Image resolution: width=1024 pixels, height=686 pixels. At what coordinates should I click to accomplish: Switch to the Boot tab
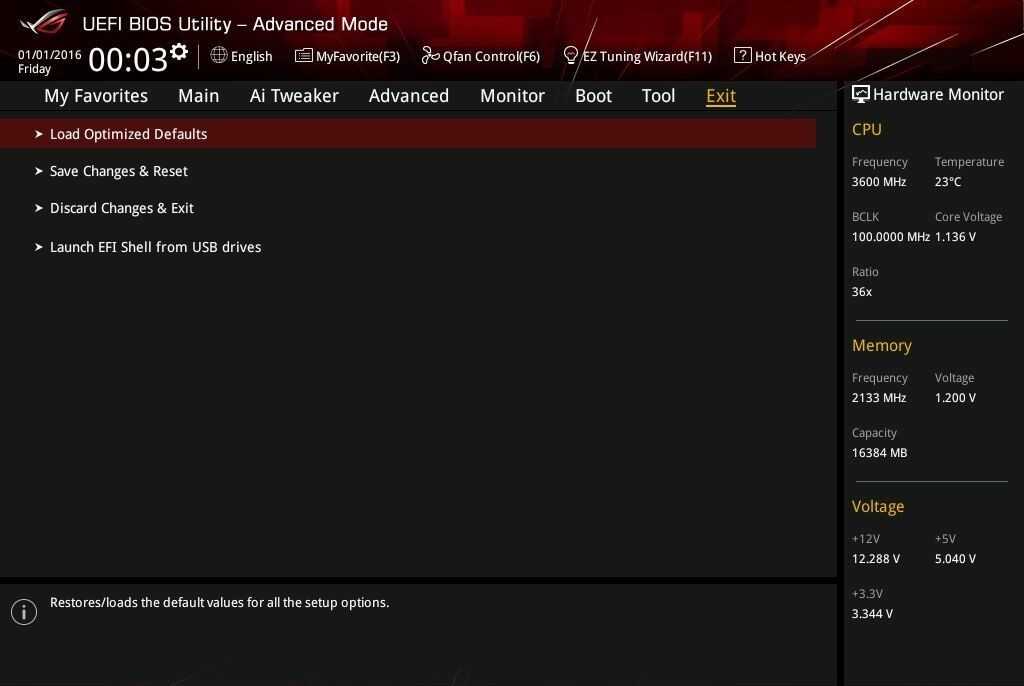point(593,96)
